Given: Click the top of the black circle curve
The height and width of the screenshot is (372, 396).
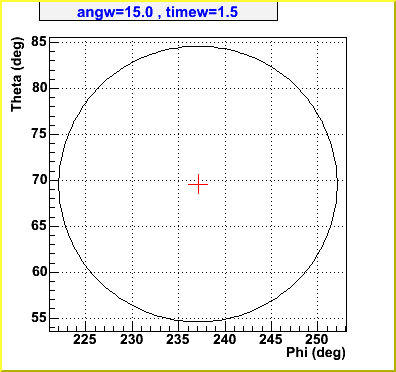Looking at the screenshot, I should click(x=198, y=47).
